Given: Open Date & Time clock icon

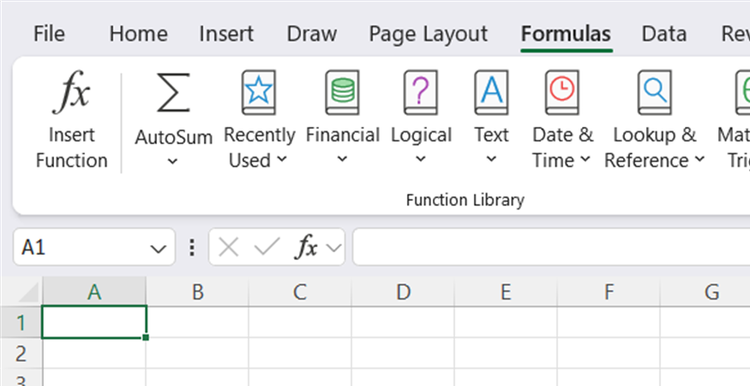Looking at the screenshot, I should [562, 92].
